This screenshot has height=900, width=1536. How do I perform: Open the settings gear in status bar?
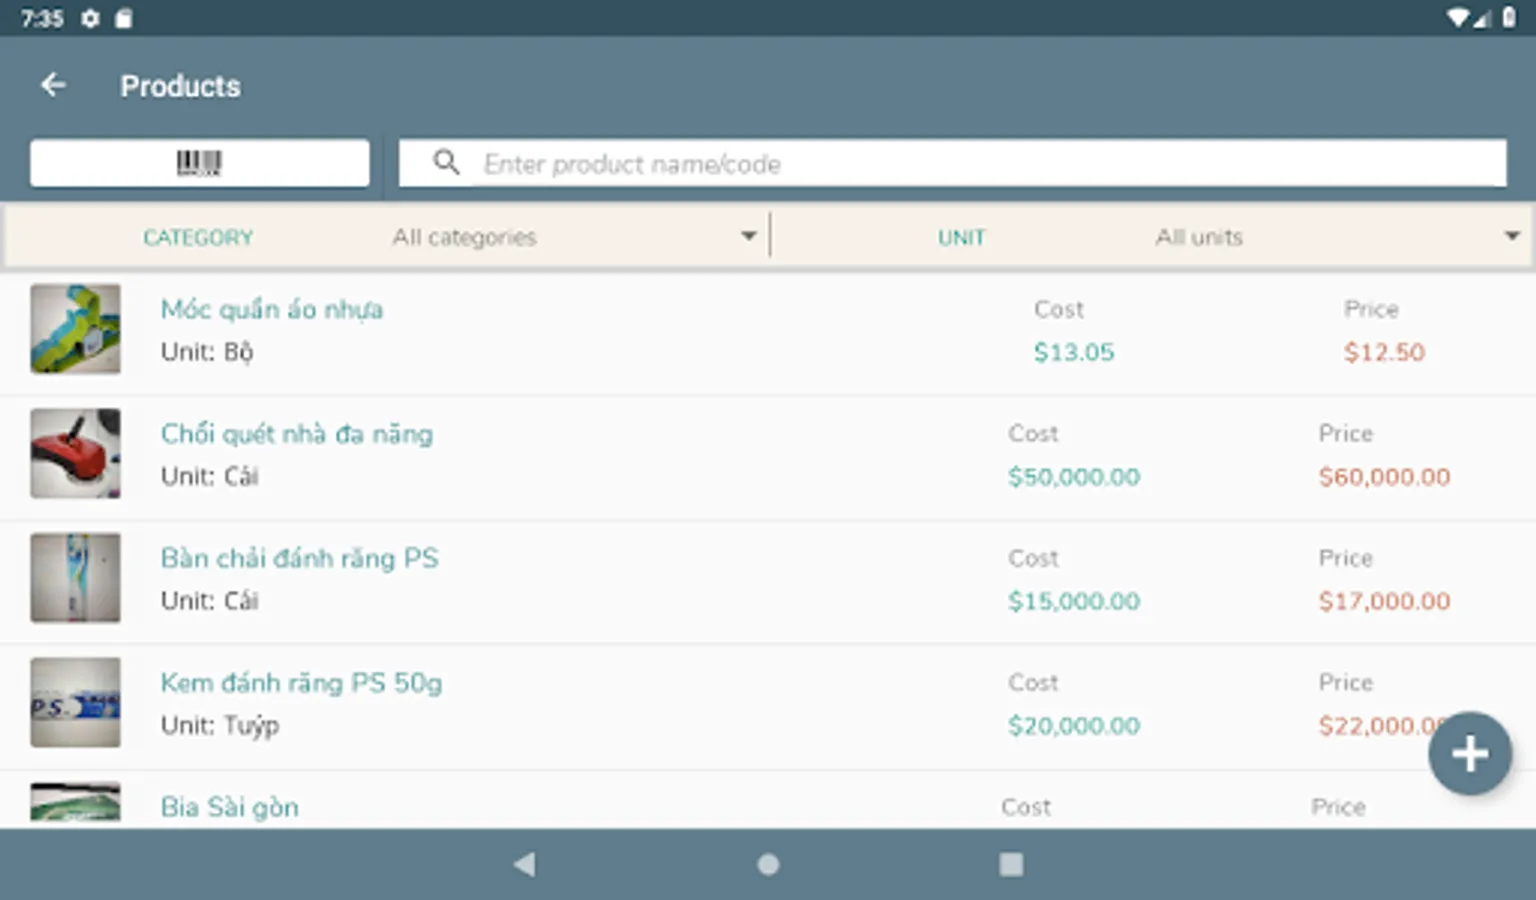tap(90, 18)
